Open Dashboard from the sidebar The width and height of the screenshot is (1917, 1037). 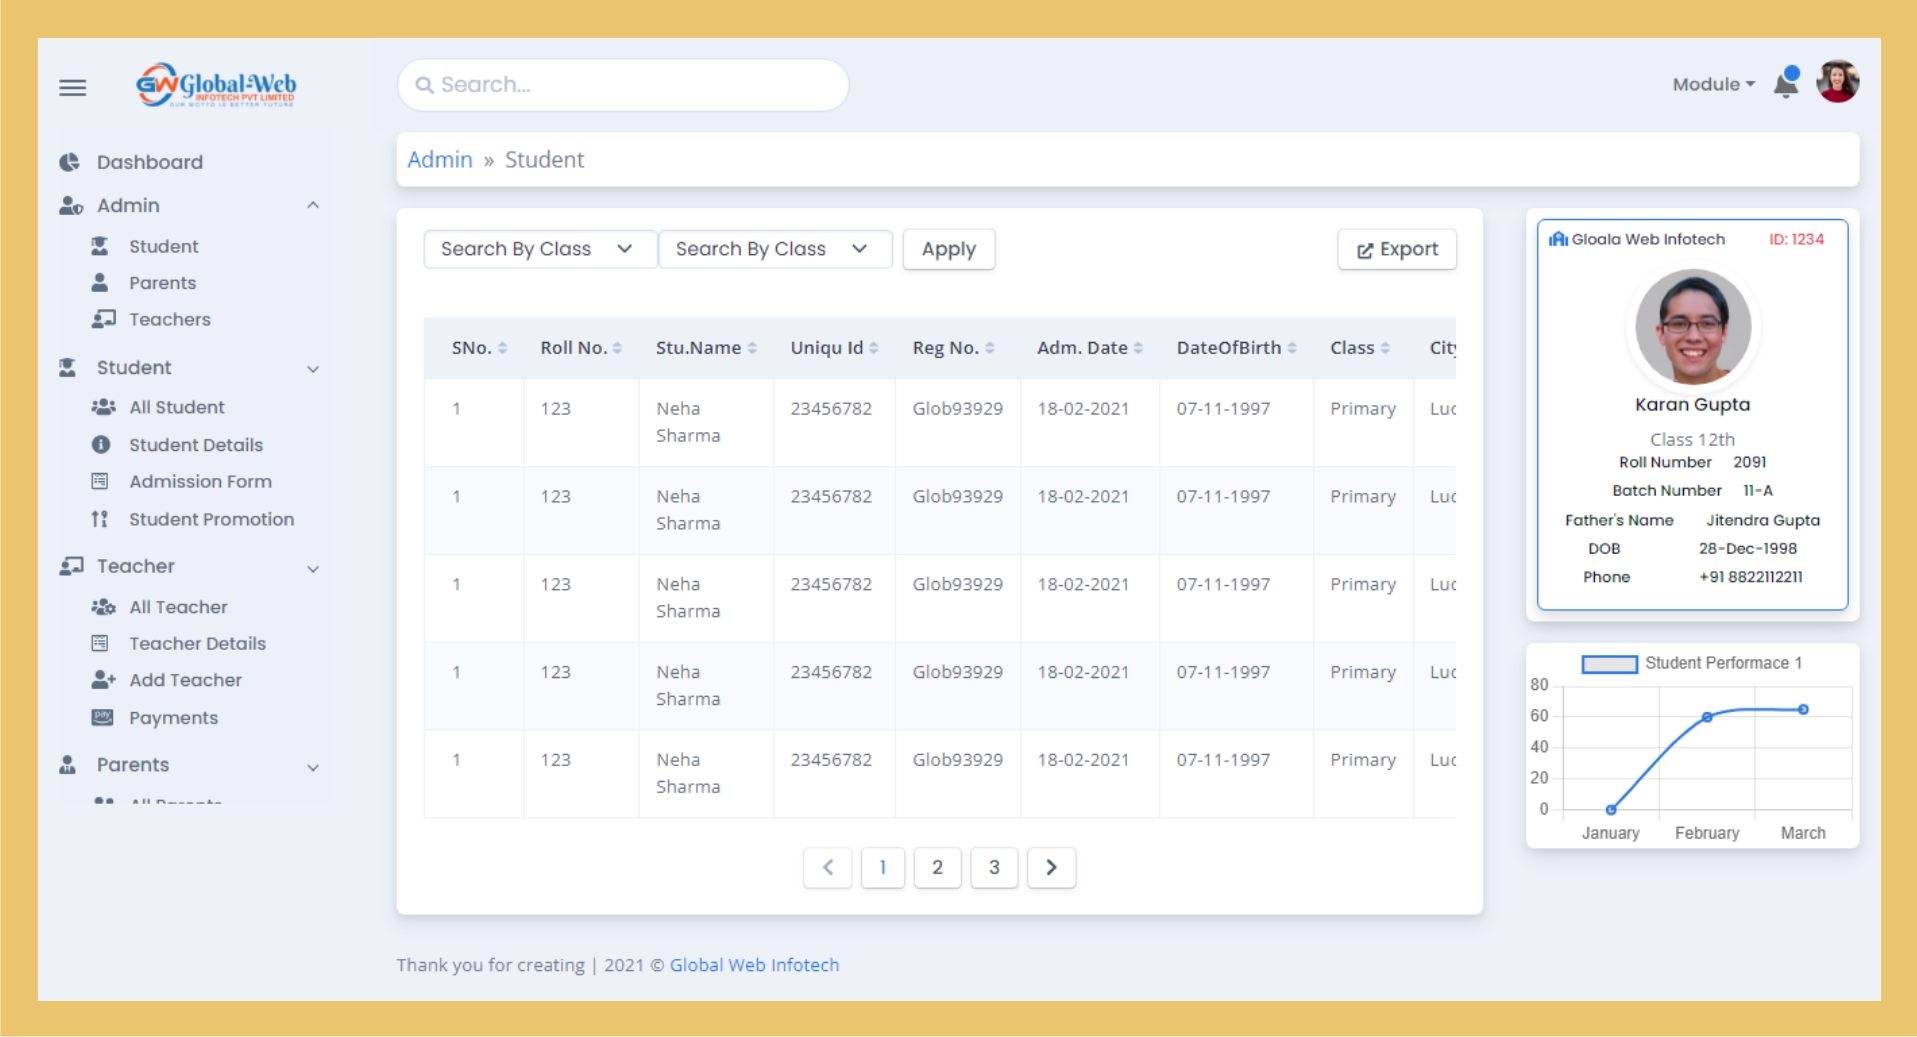(149, 162)
